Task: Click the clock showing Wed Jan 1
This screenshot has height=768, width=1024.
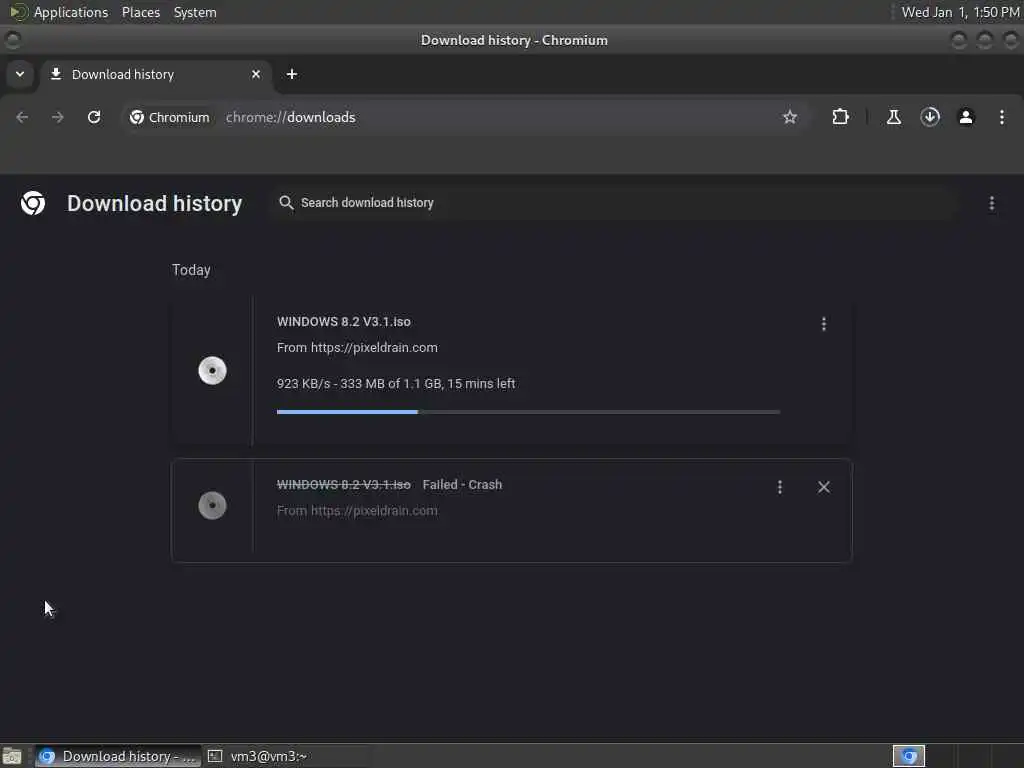Action: pyautogui.click(x=960, y=12)
